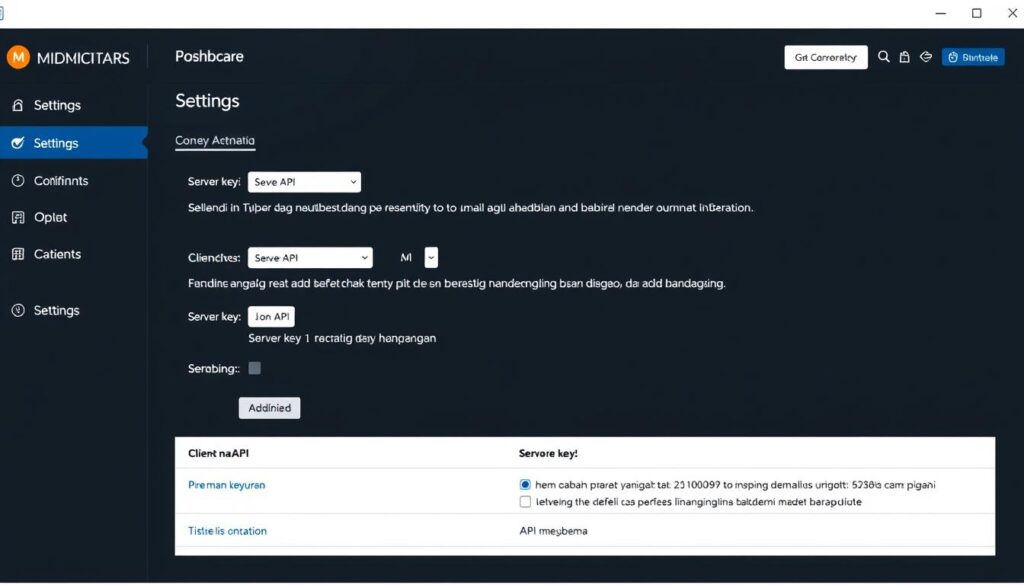This screenshot has width=1024, height=585.
Task: Click the clipboard icon in header
Action: [904, 57]
